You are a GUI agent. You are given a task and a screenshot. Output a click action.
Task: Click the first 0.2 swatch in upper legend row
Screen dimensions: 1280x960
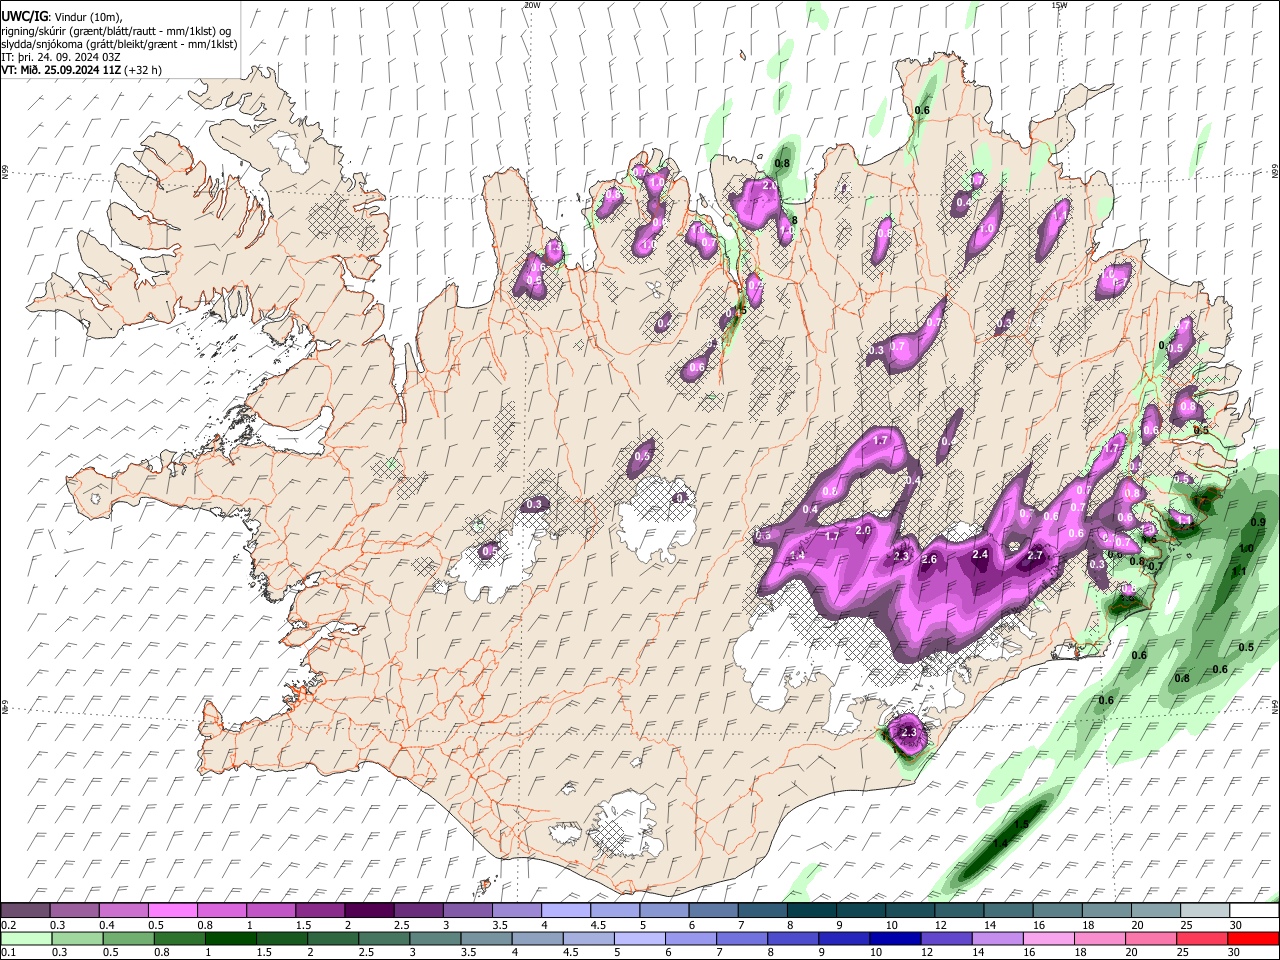[x=25, y=910]
